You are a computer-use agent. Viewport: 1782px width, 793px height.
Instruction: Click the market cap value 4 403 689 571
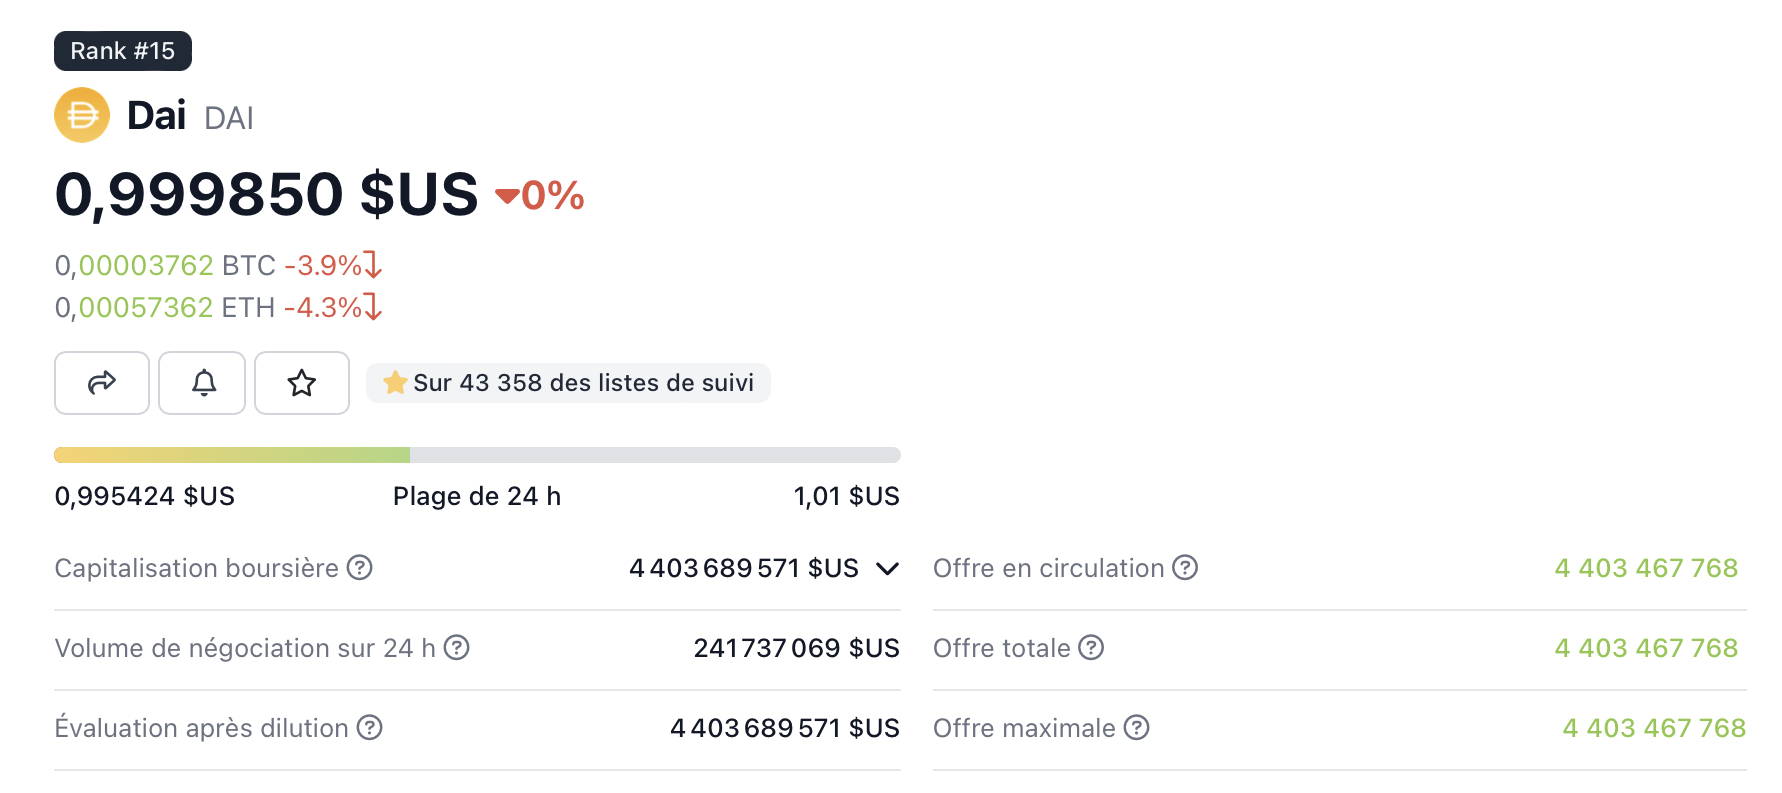point(744,568)
